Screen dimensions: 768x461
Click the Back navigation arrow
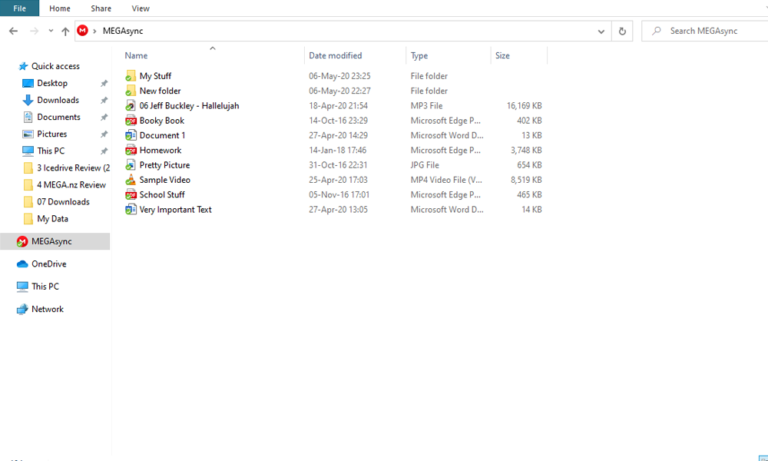13,31
